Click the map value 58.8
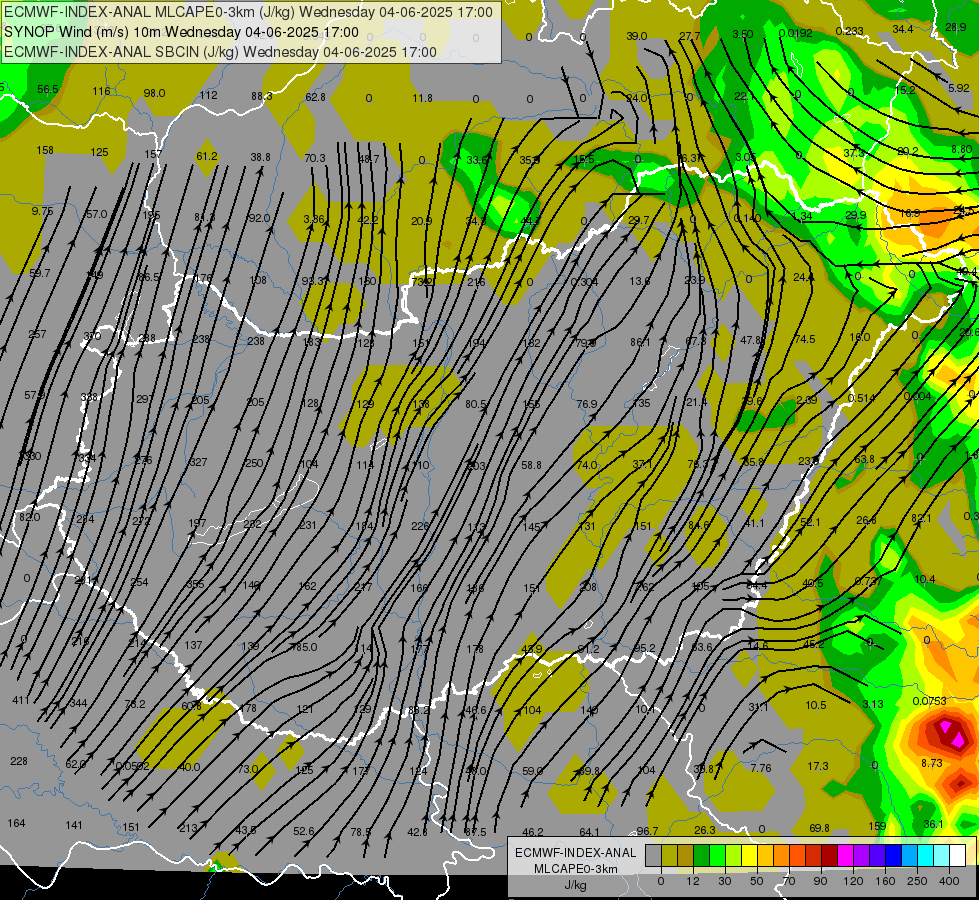The height and width of the screenshot is (900, 979). coord(531,465)
